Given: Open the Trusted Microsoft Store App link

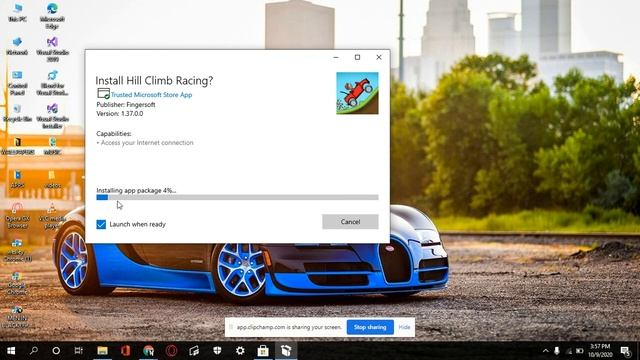Looking at the screenshot, I should 151,95.
